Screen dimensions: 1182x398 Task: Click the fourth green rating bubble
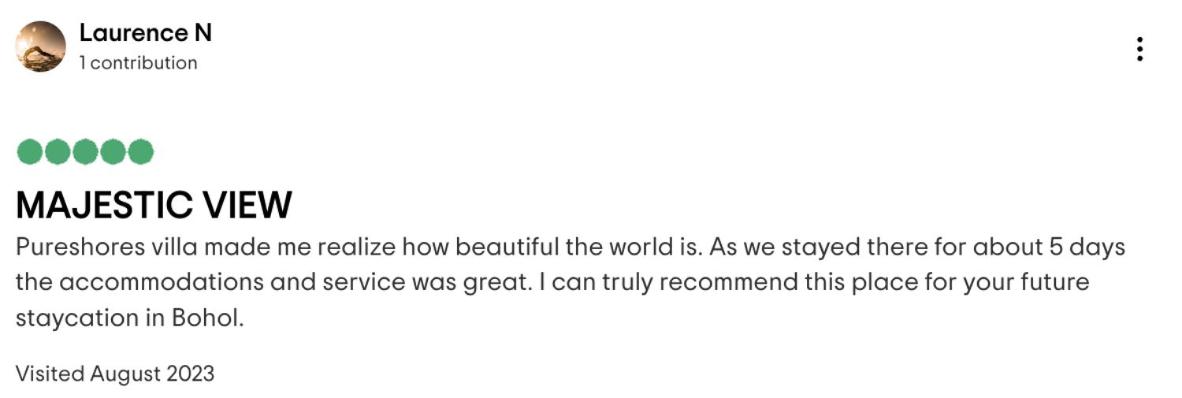pyautogui.click(x=112, y=152)
